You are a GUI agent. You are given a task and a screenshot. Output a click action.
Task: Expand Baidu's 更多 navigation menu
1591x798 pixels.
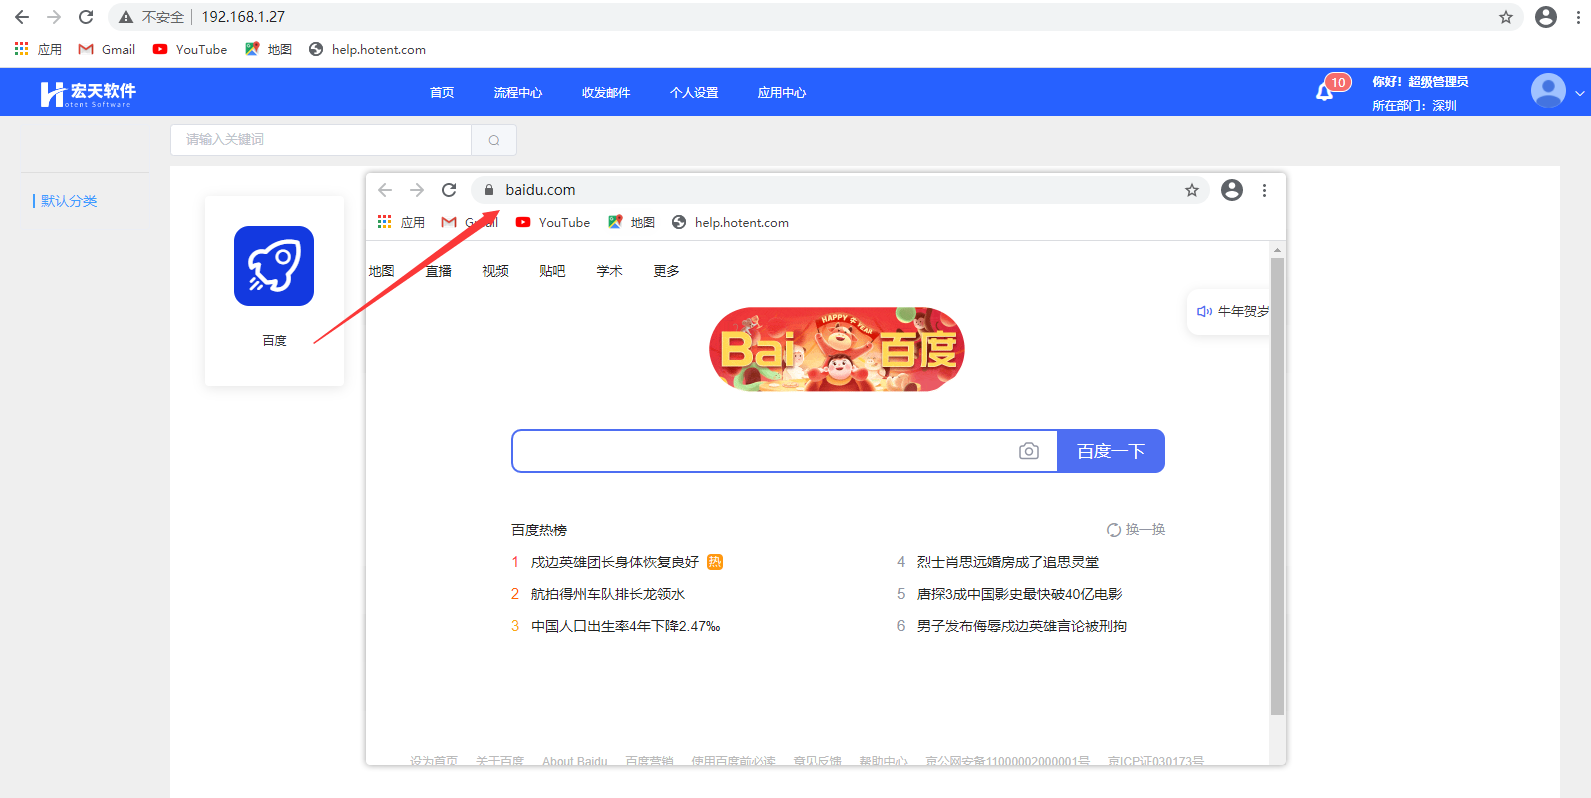pyautogui.click(x=666, y=271)
